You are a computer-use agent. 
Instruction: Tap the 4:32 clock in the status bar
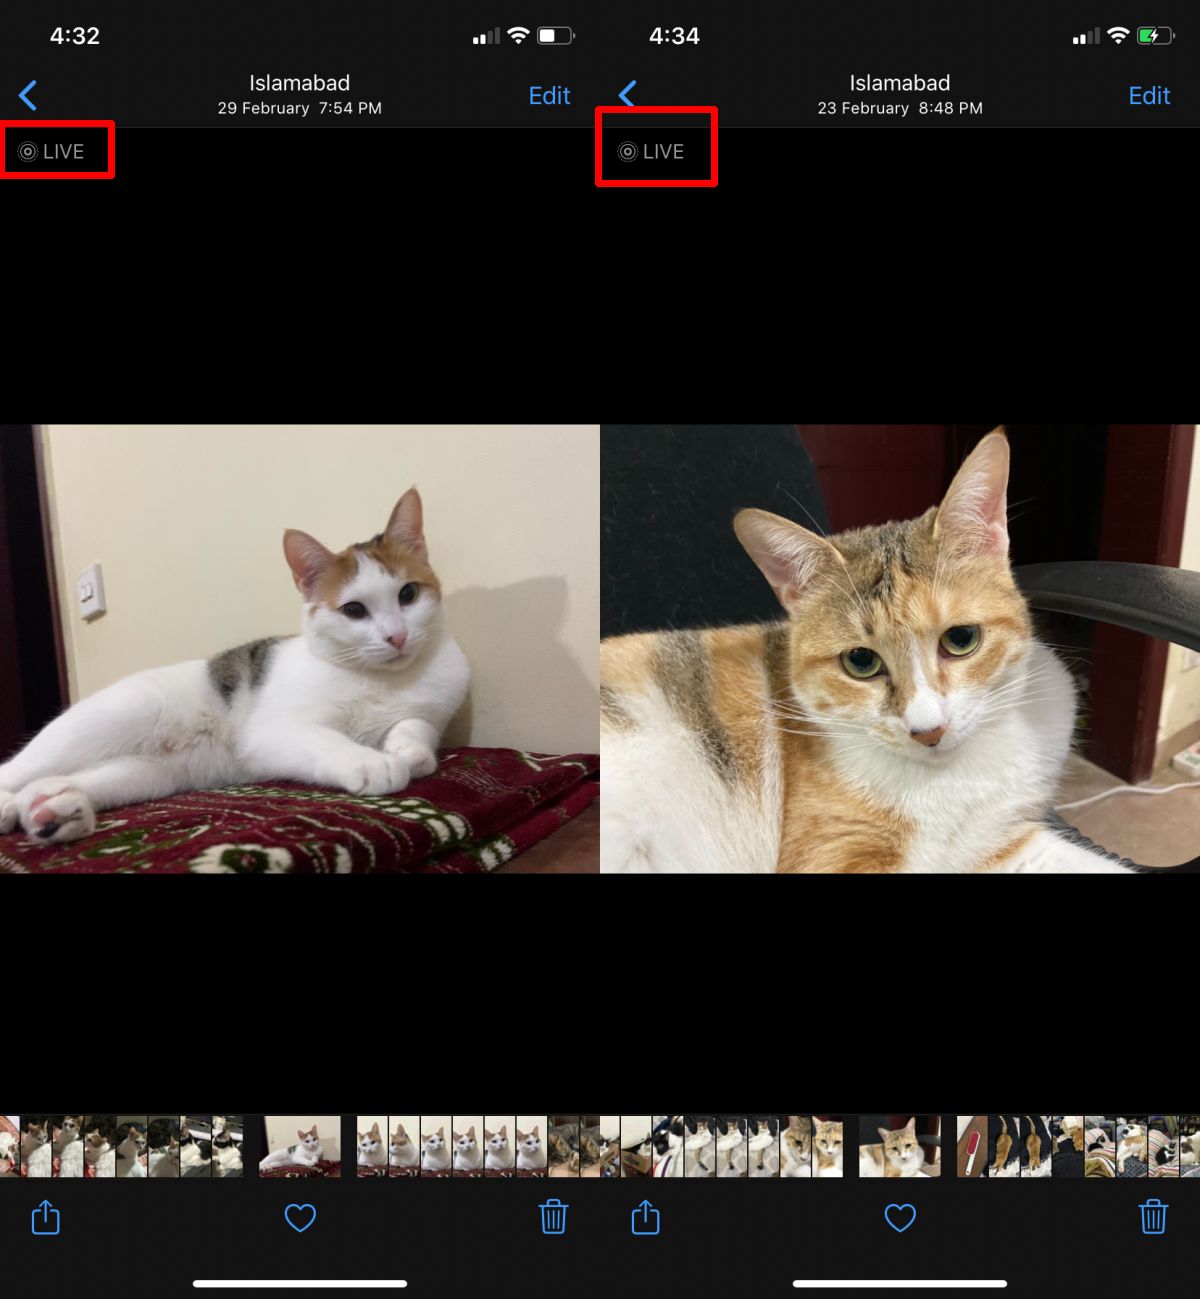tap(75, 36)
